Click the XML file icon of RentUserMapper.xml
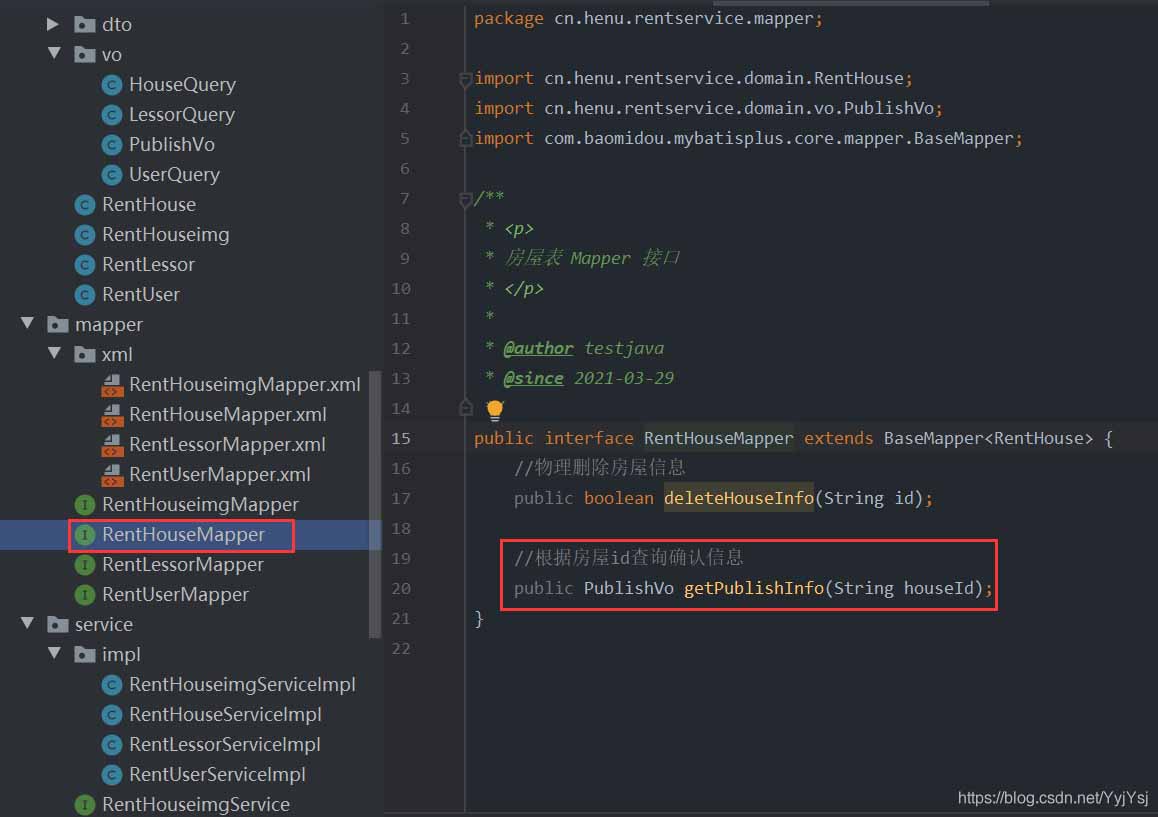This screenshot has height=817, width=1158. [111, 474]
